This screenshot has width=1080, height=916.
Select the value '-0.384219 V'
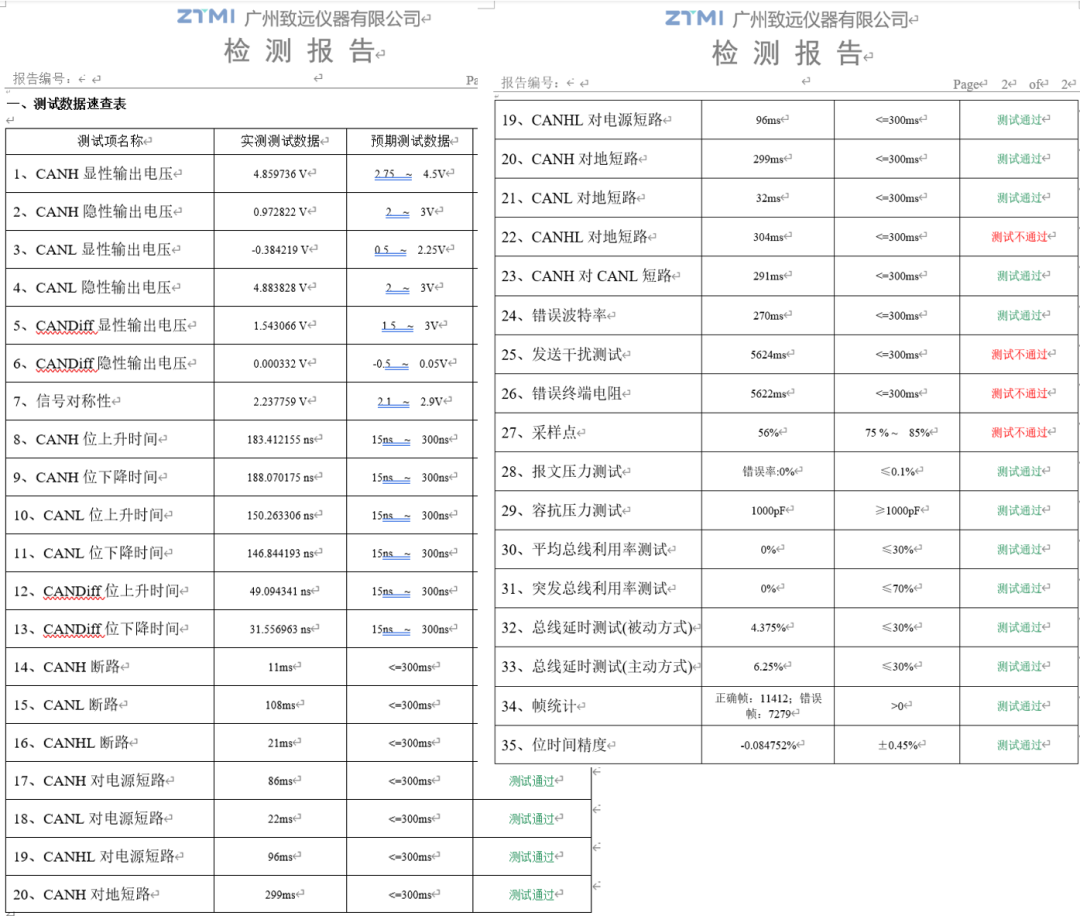coord(280,250)
